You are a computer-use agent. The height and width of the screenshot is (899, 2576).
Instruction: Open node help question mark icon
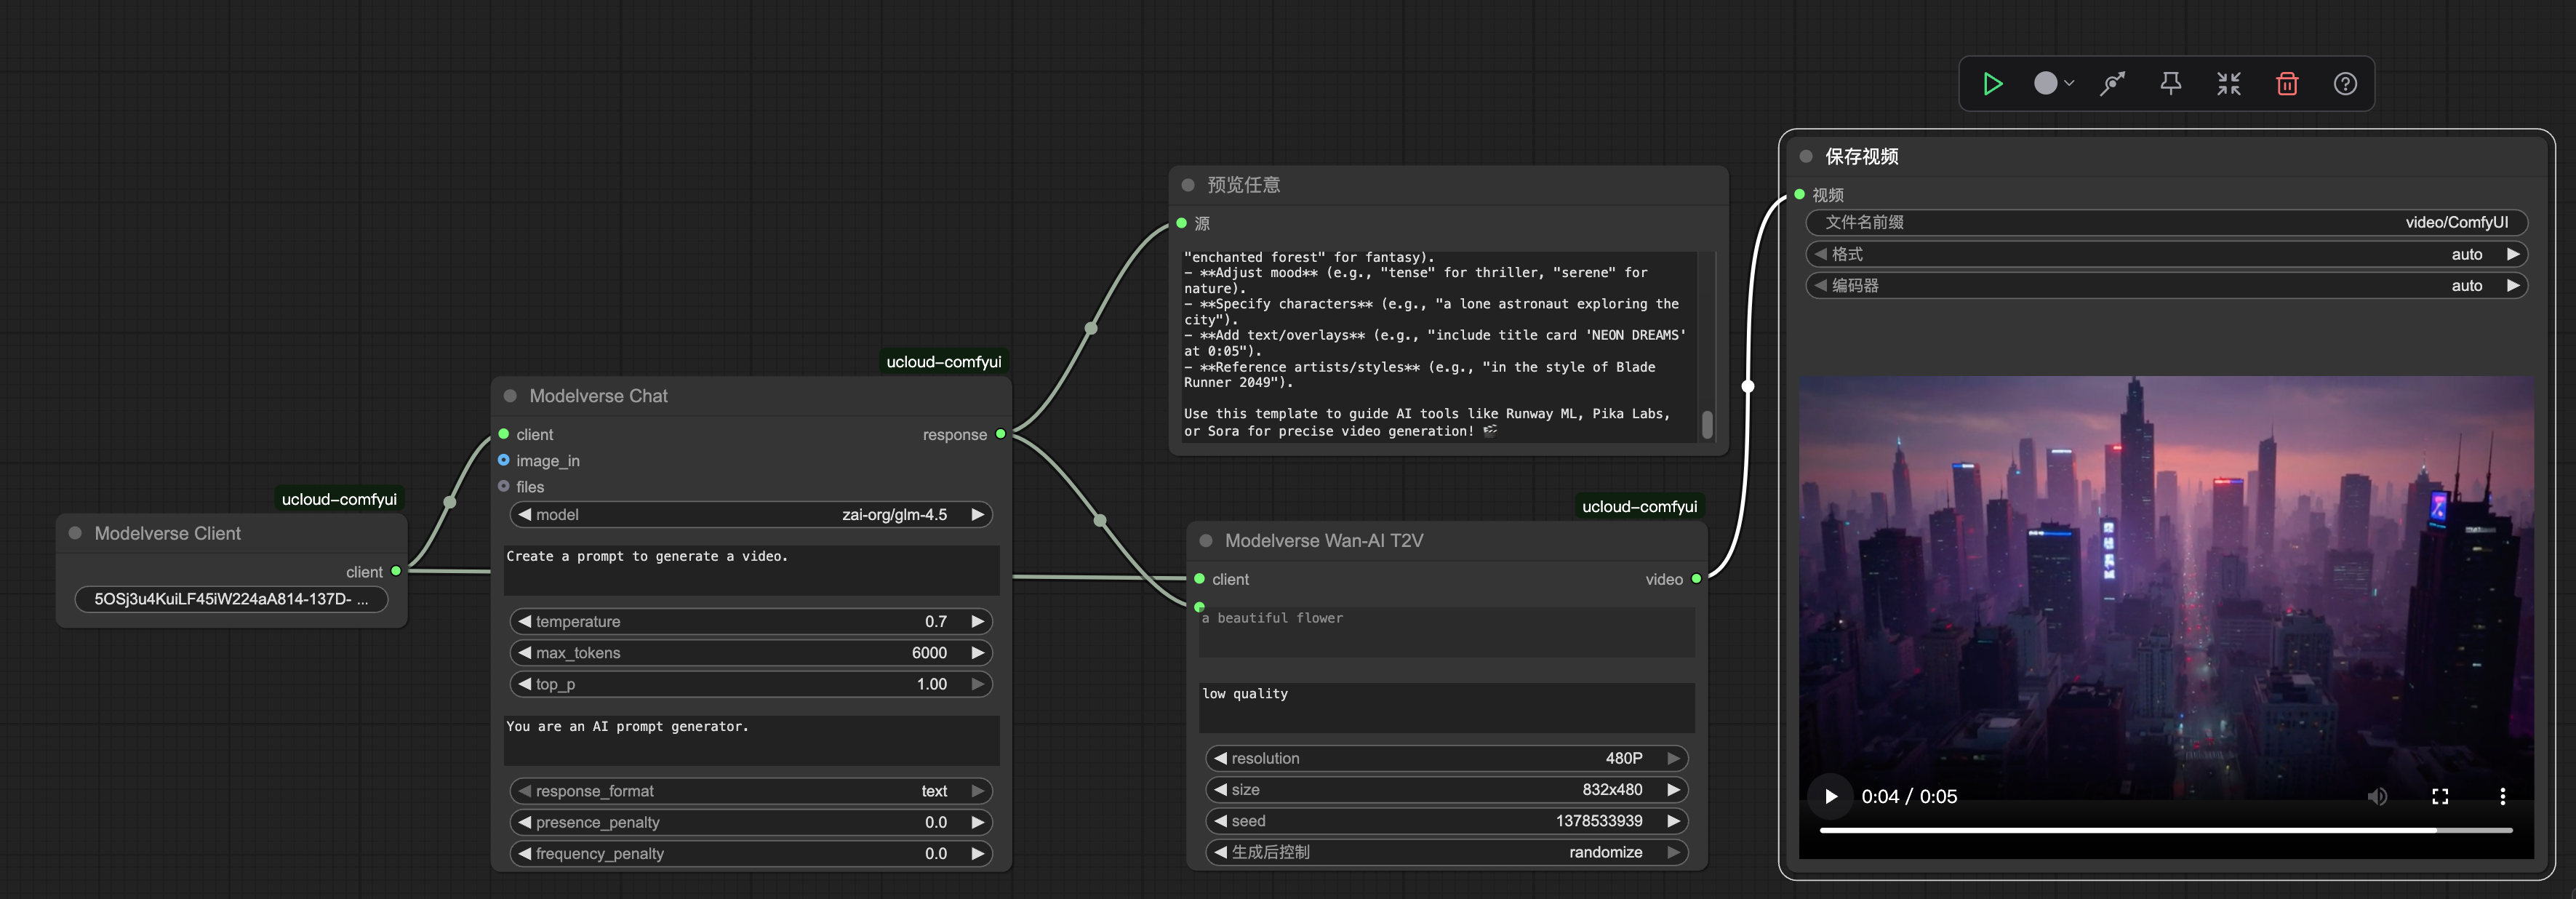[2345, 84]
